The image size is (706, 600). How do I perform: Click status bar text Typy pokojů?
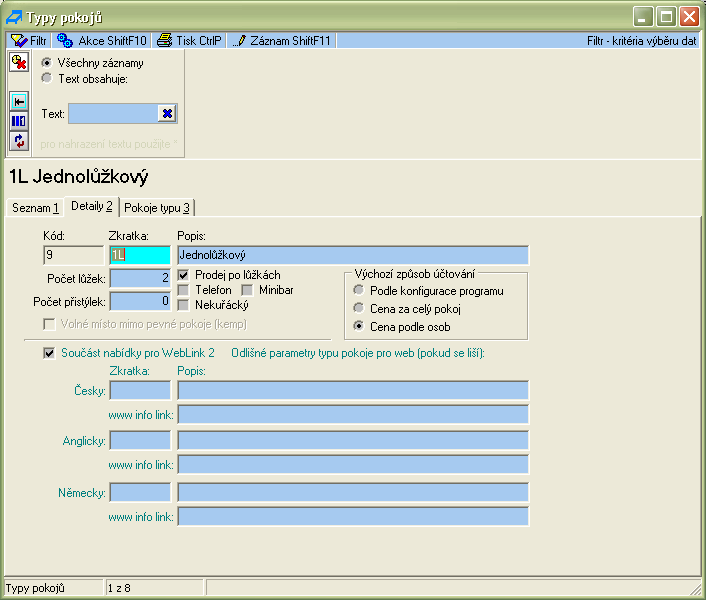35,588
